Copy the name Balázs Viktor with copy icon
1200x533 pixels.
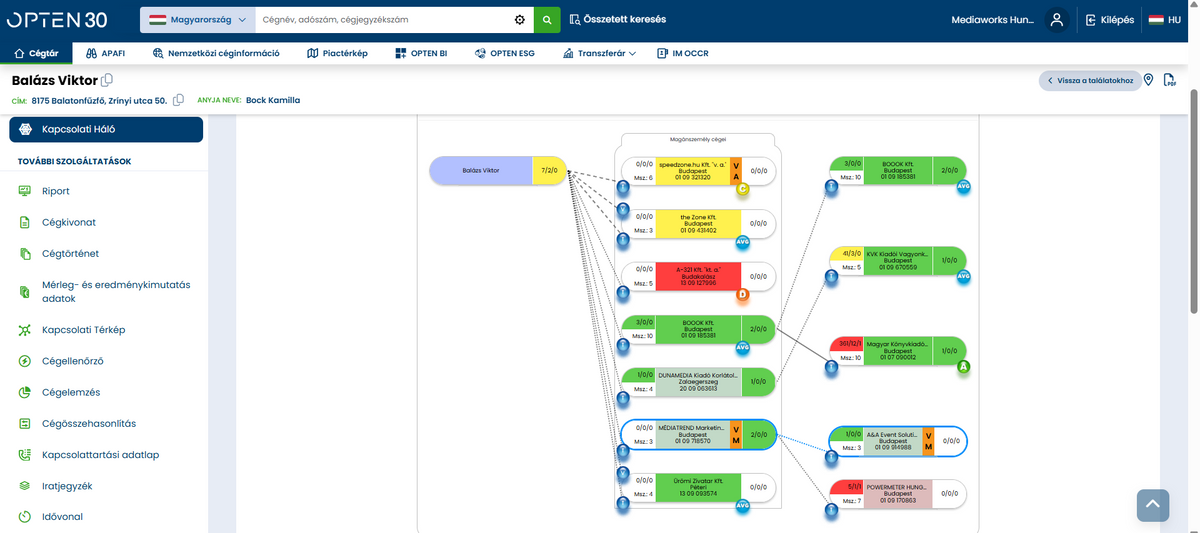point(107,80)
